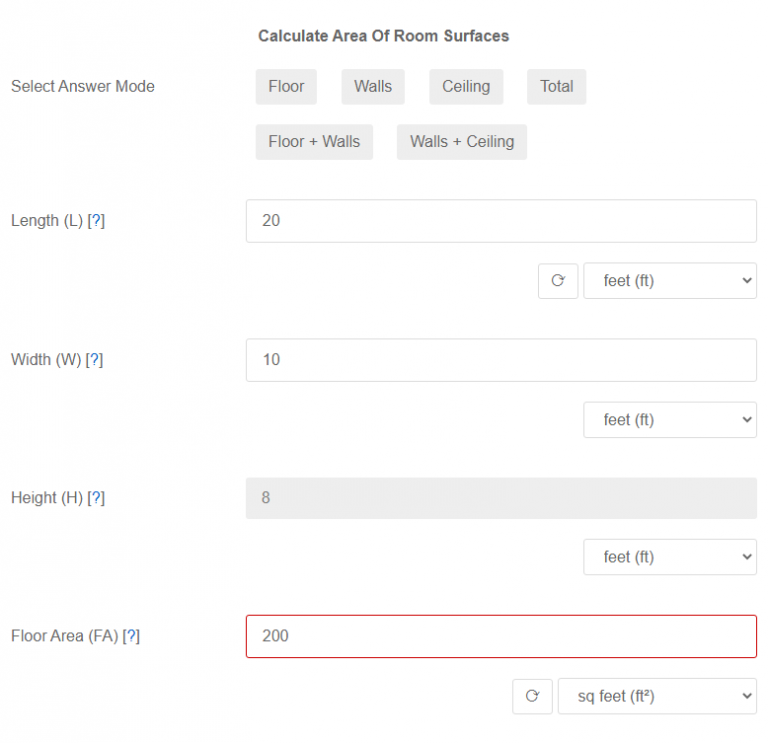Open the Floor Area sq feet dropdown

click(x=656, y=696)
